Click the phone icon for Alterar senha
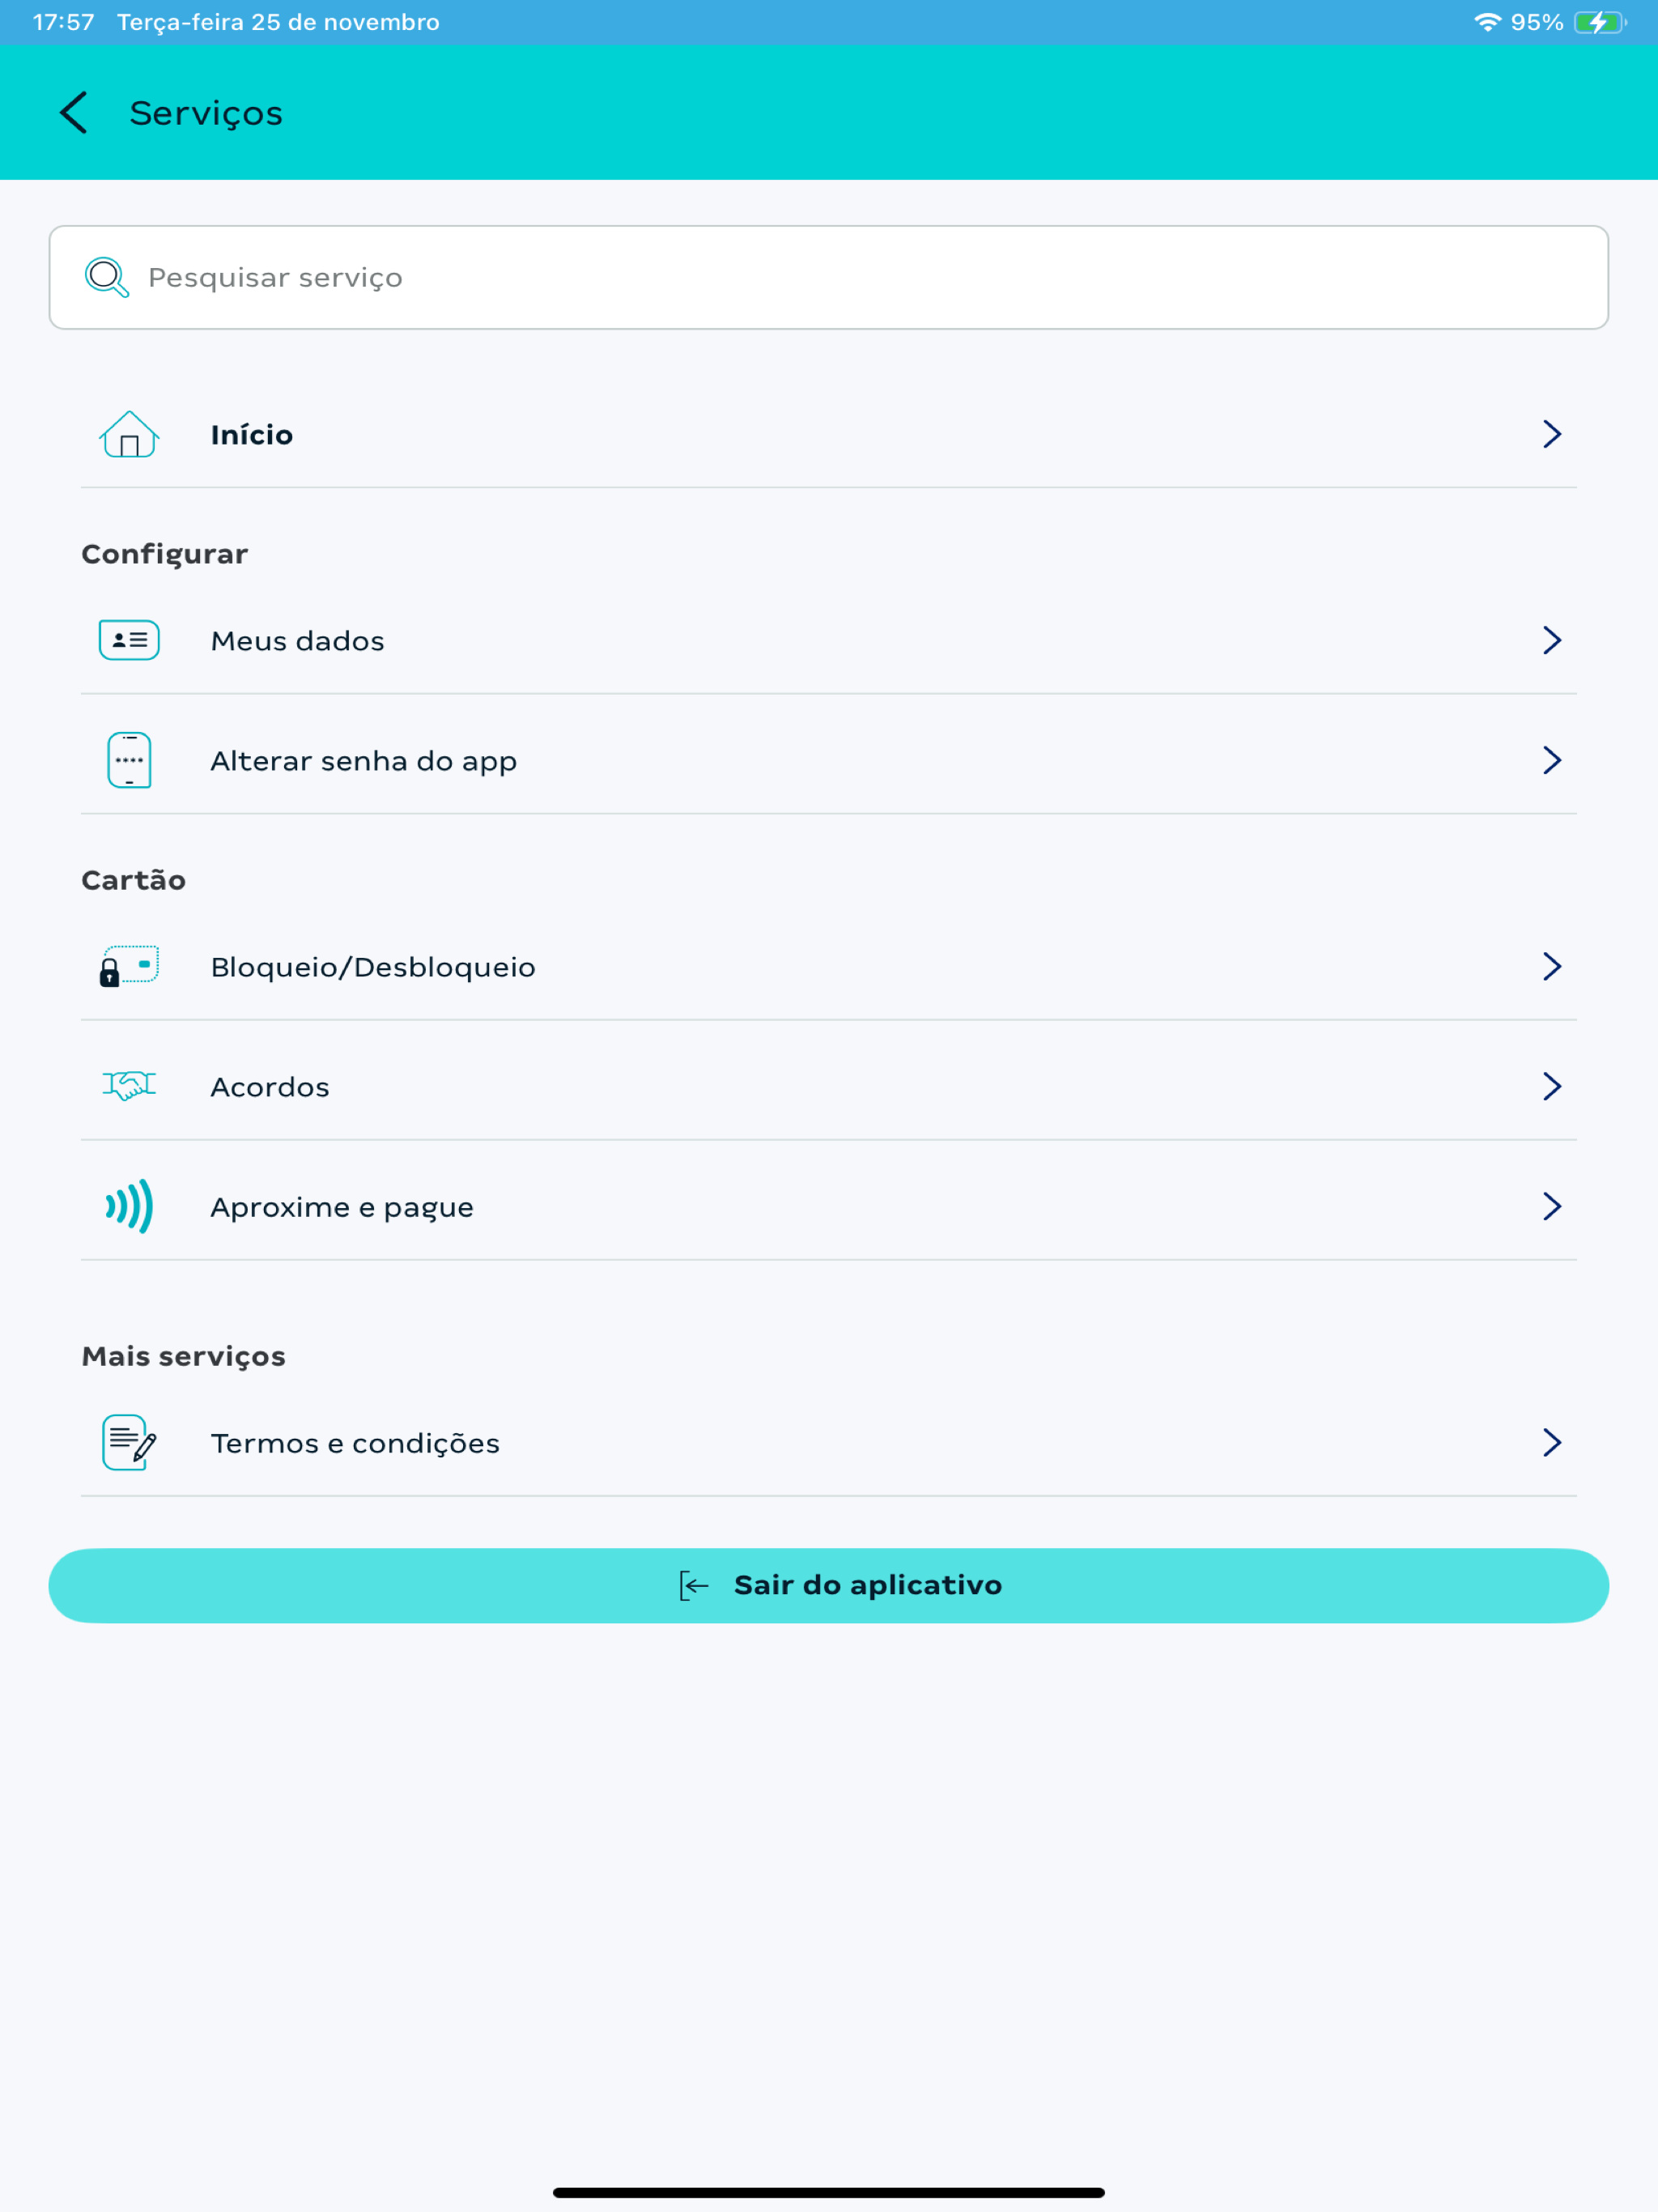1658x2212 pixels. point(128,760)
